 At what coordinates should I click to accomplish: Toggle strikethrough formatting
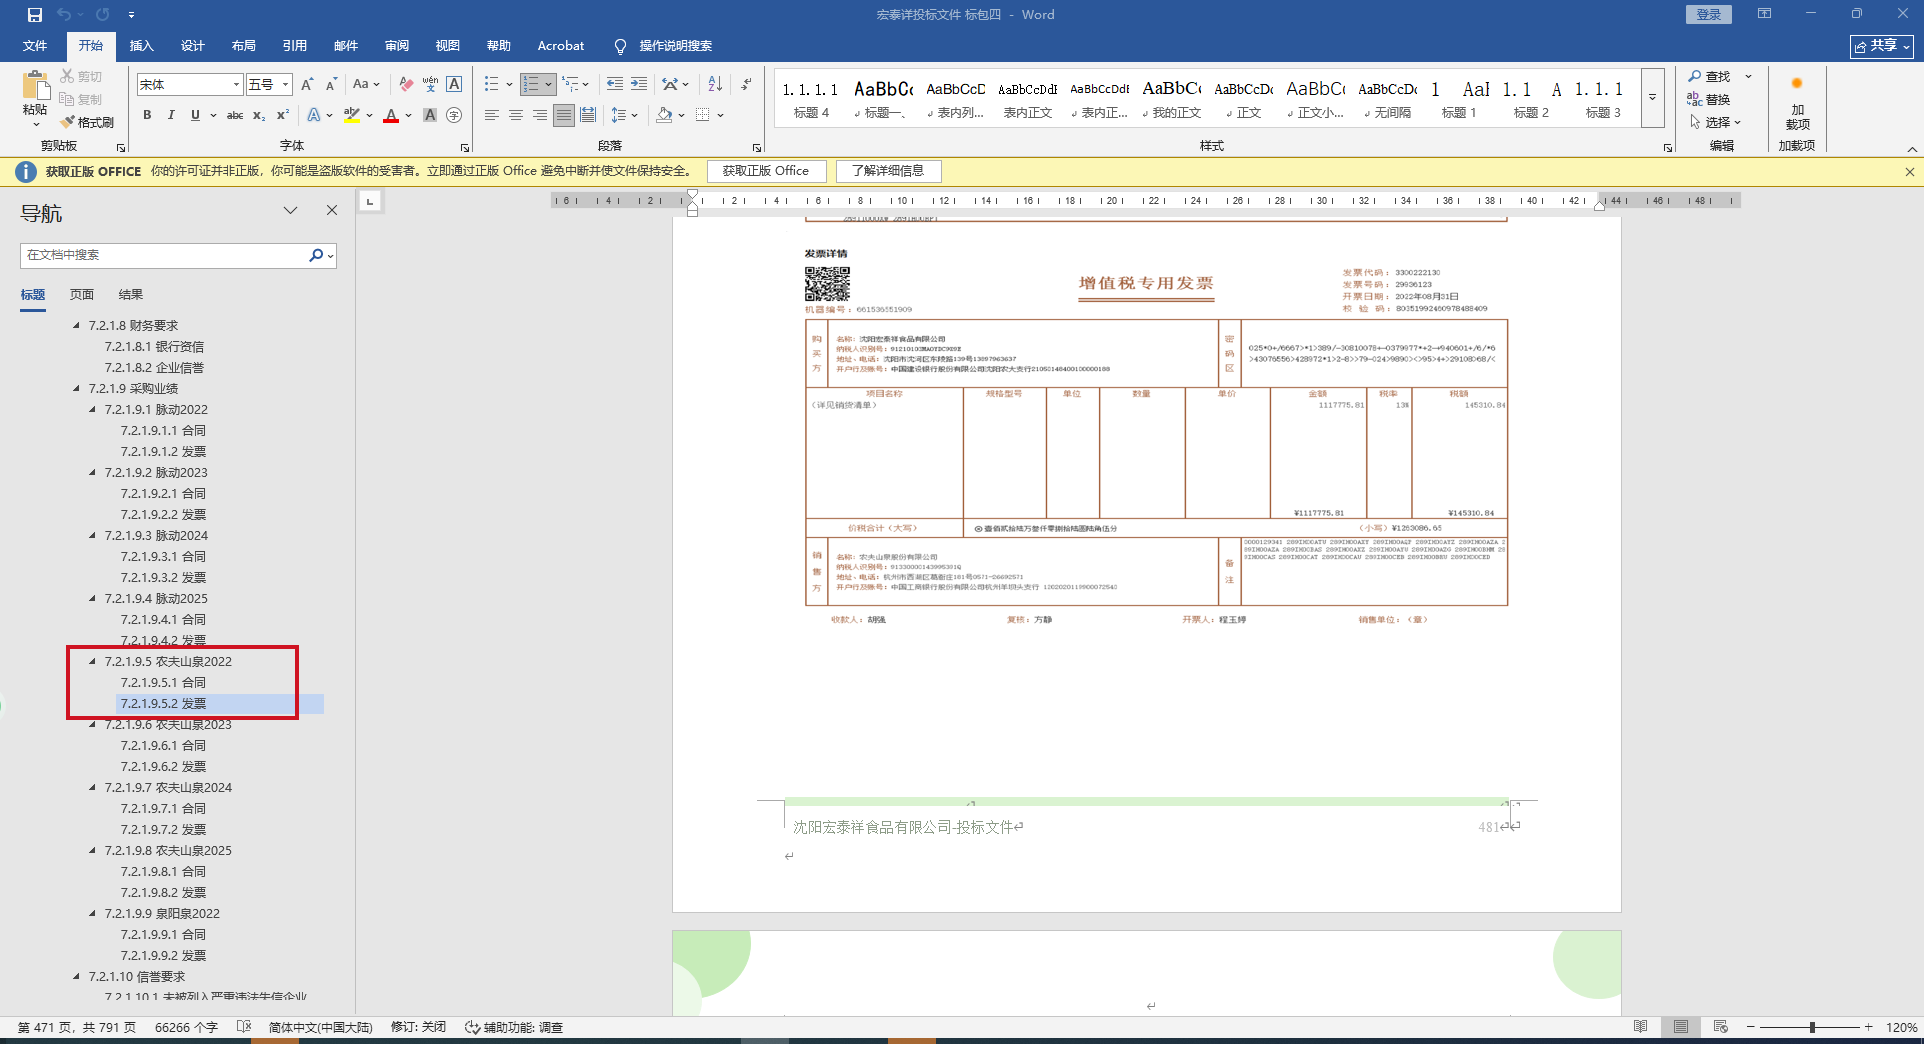tap(235, 115)
